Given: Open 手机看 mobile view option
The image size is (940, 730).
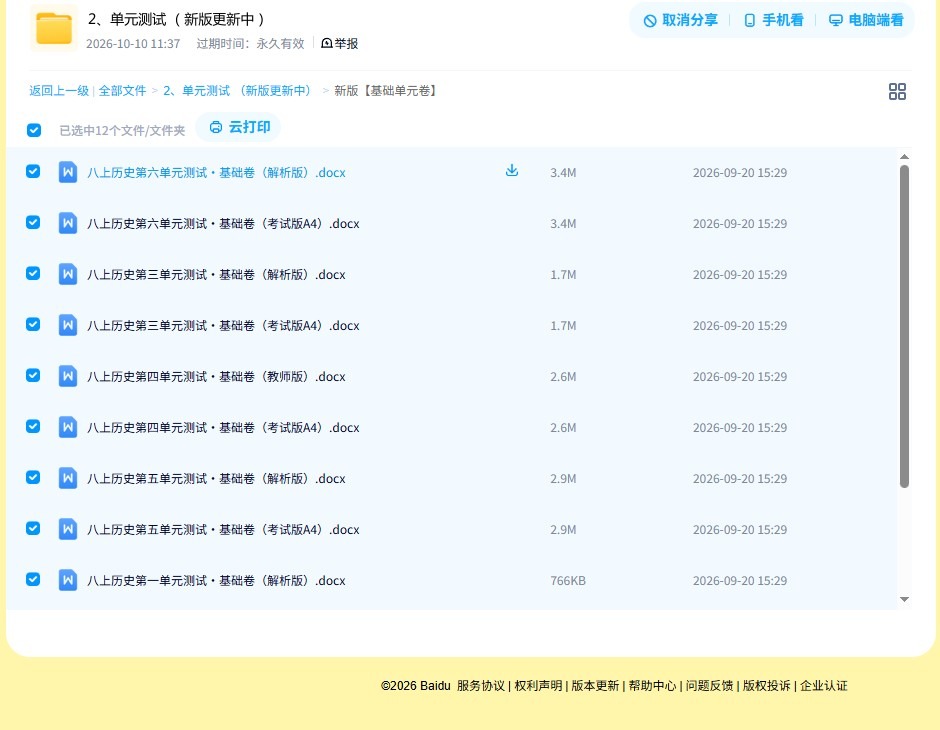Looking at the screenshot, I should tap(773, 20).
